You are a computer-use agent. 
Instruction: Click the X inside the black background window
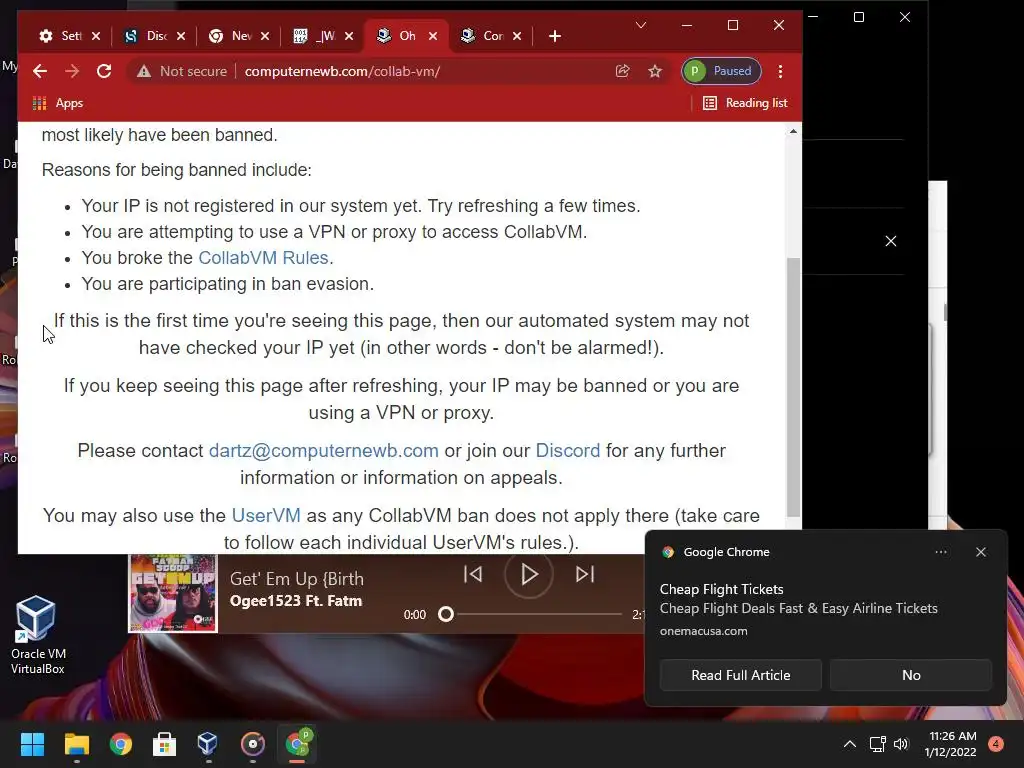[x=891, y=241]
